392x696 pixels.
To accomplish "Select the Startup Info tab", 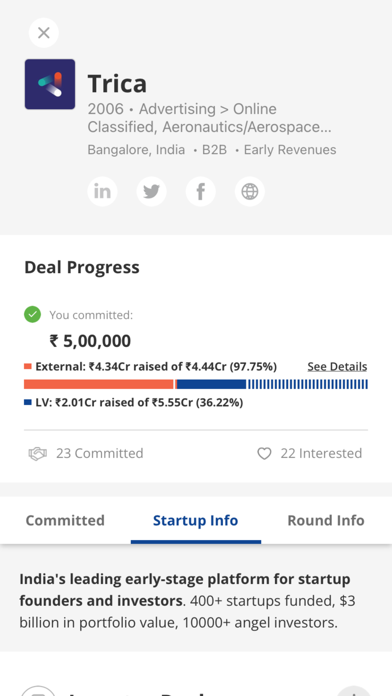I will [x=196, y=520].
